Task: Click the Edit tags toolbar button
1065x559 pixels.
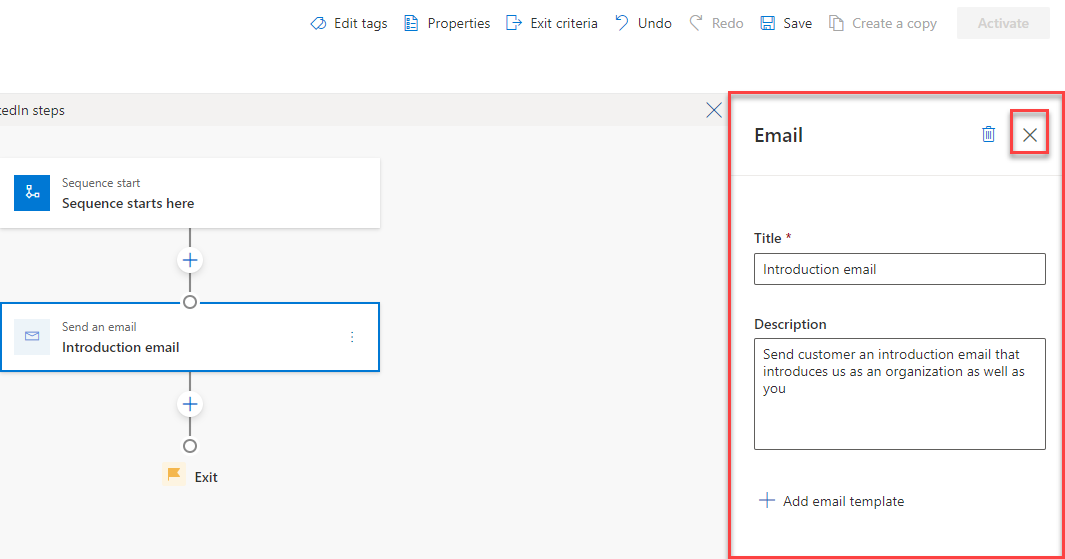Action: click(348, 23)
